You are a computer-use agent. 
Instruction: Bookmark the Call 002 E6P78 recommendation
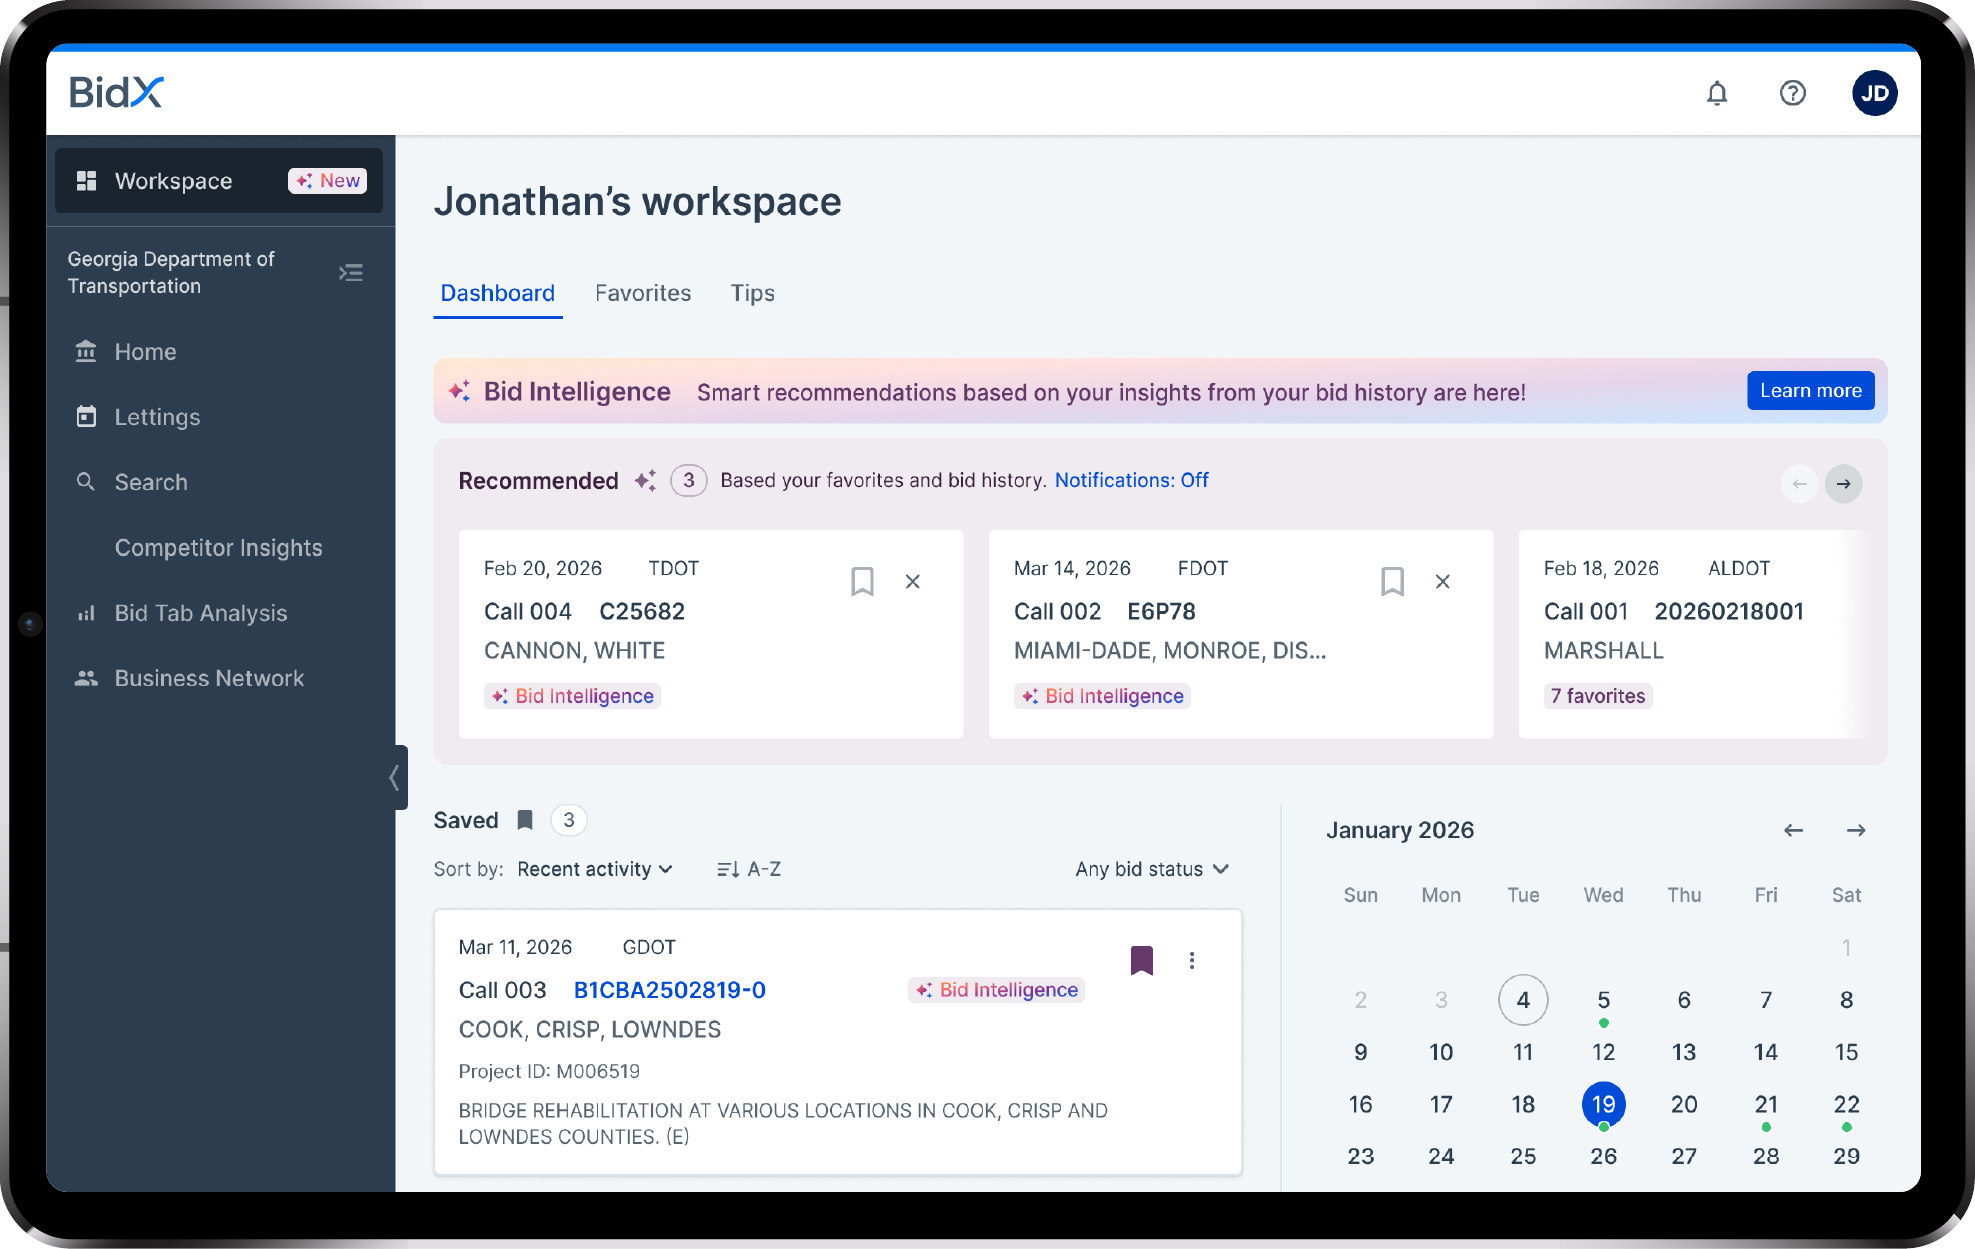1392,581
